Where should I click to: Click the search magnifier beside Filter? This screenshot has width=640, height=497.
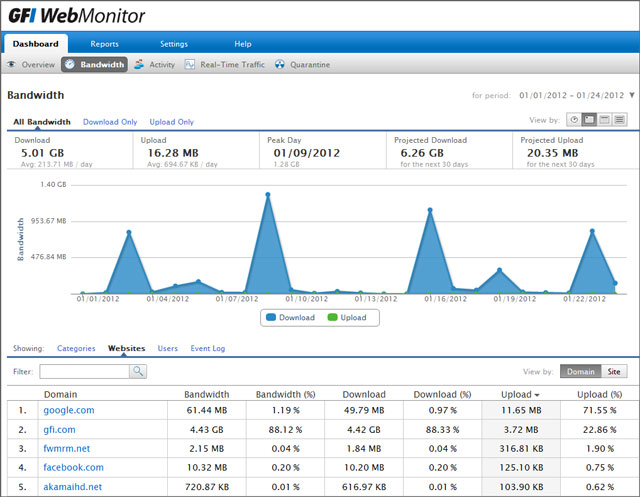pyautogui.click(x=138, y=371)
